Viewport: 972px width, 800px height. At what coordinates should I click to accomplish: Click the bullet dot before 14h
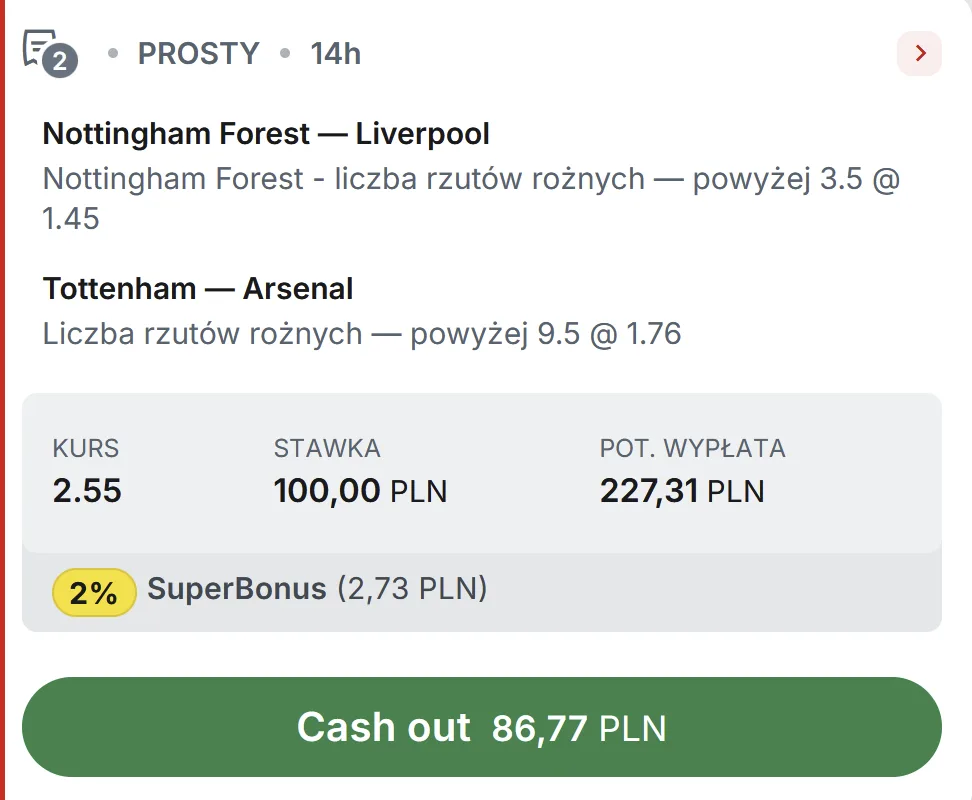coord(283,55)
